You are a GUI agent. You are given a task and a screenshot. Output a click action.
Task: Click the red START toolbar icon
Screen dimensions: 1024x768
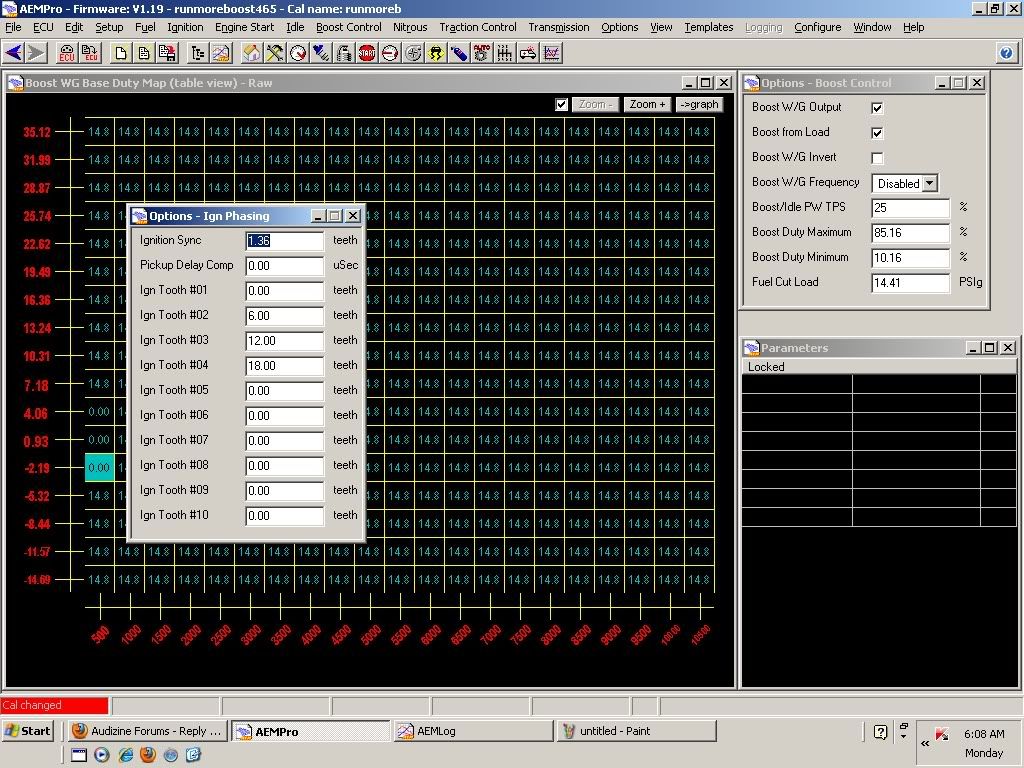tap(367, 53)
